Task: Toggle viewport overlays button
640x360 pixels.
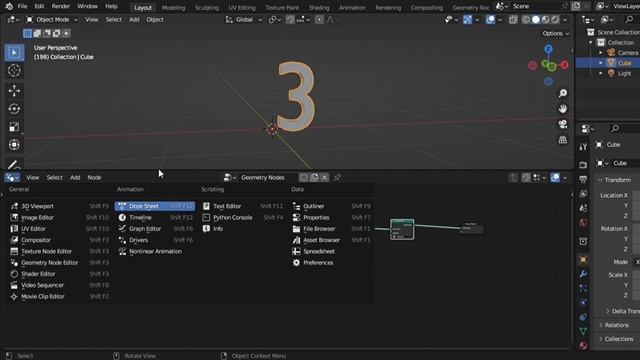Action: point(490,20)
